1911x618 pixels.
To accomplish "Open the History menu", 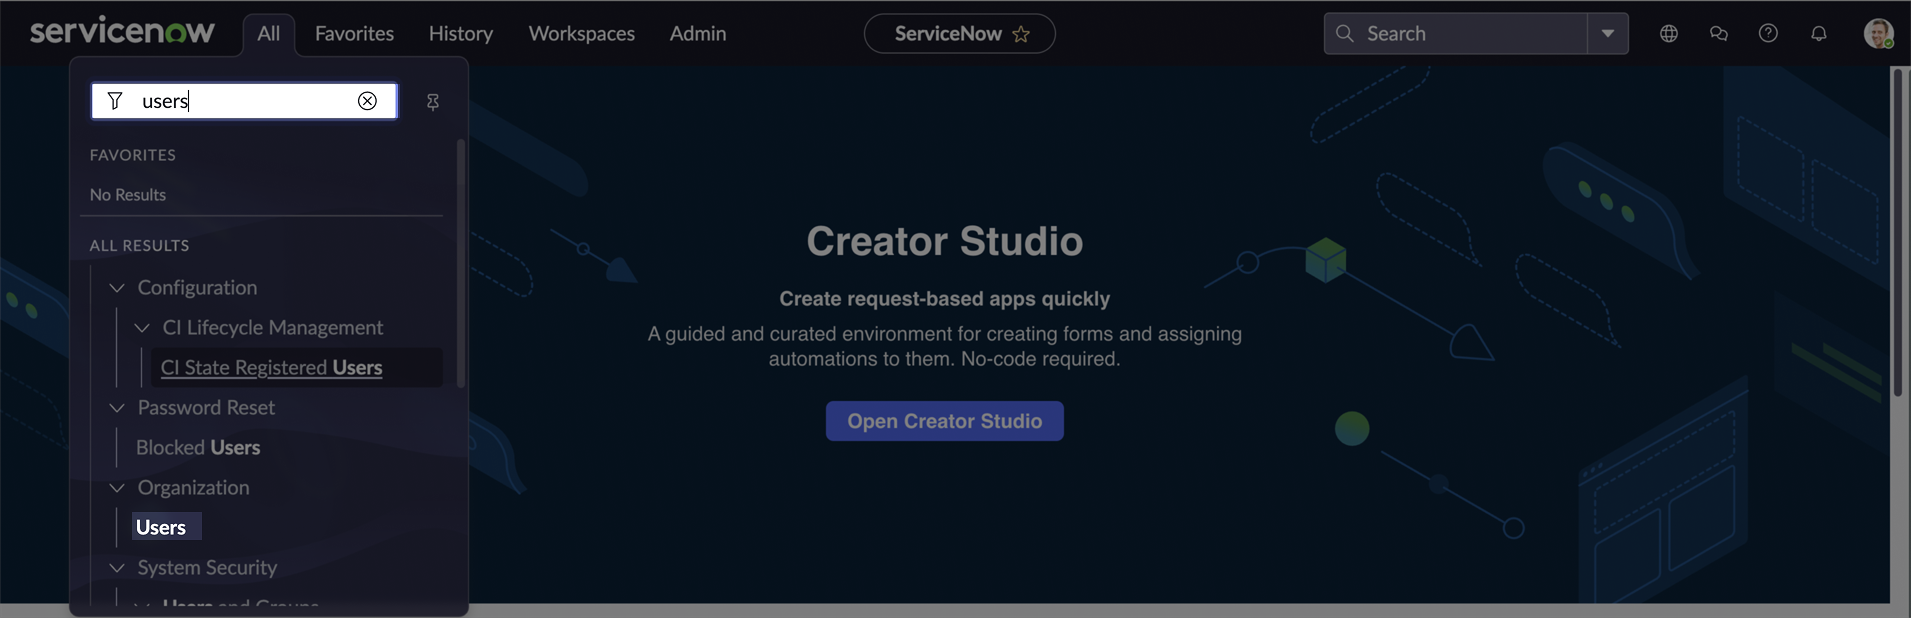I will point(461,33).
